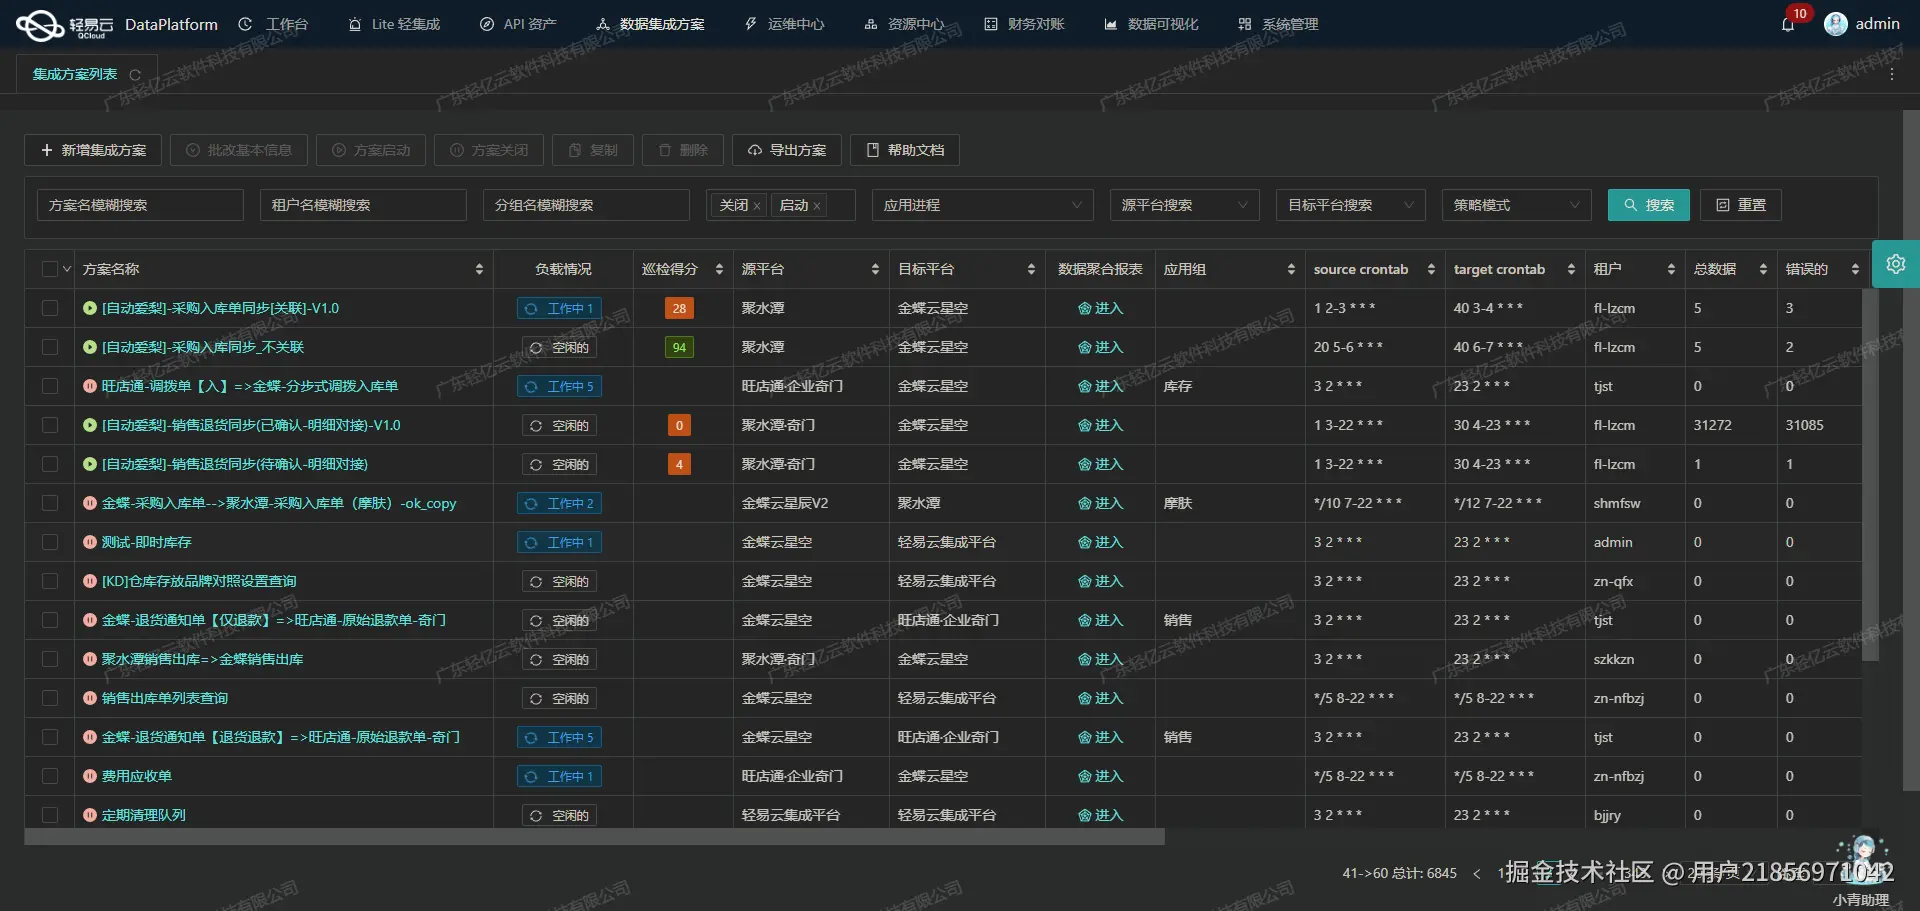Click the notification bell icon

(x=1787, y=24)
